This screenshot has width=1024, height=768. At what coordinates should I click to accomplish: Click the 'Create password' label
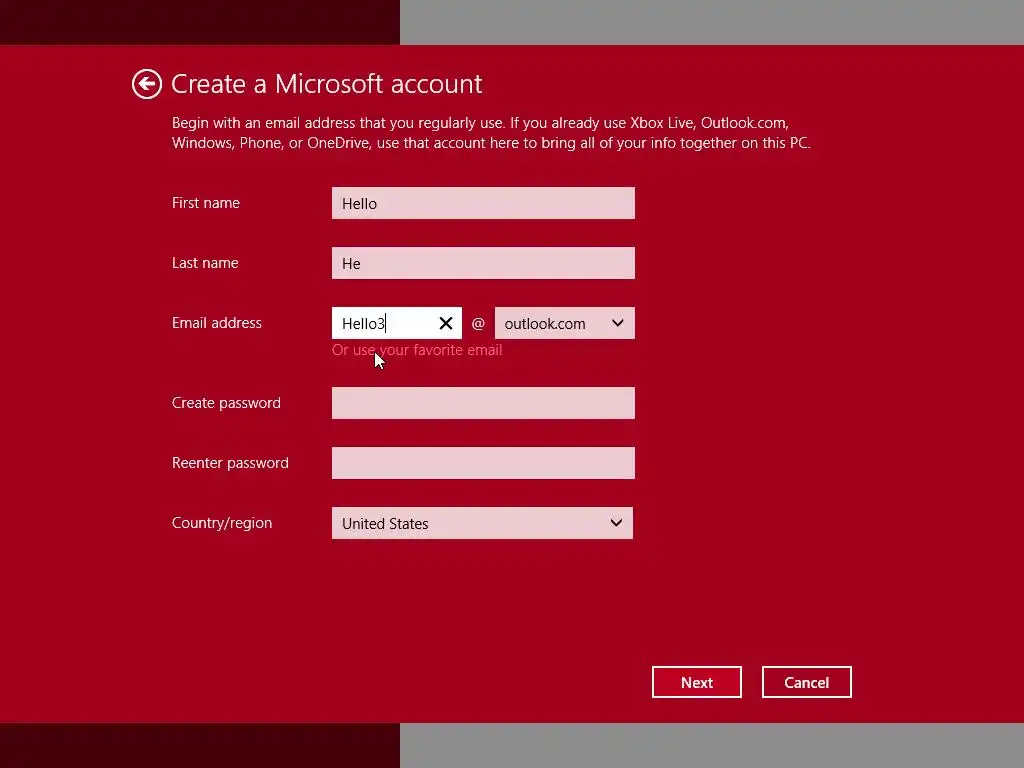[226, 403]
